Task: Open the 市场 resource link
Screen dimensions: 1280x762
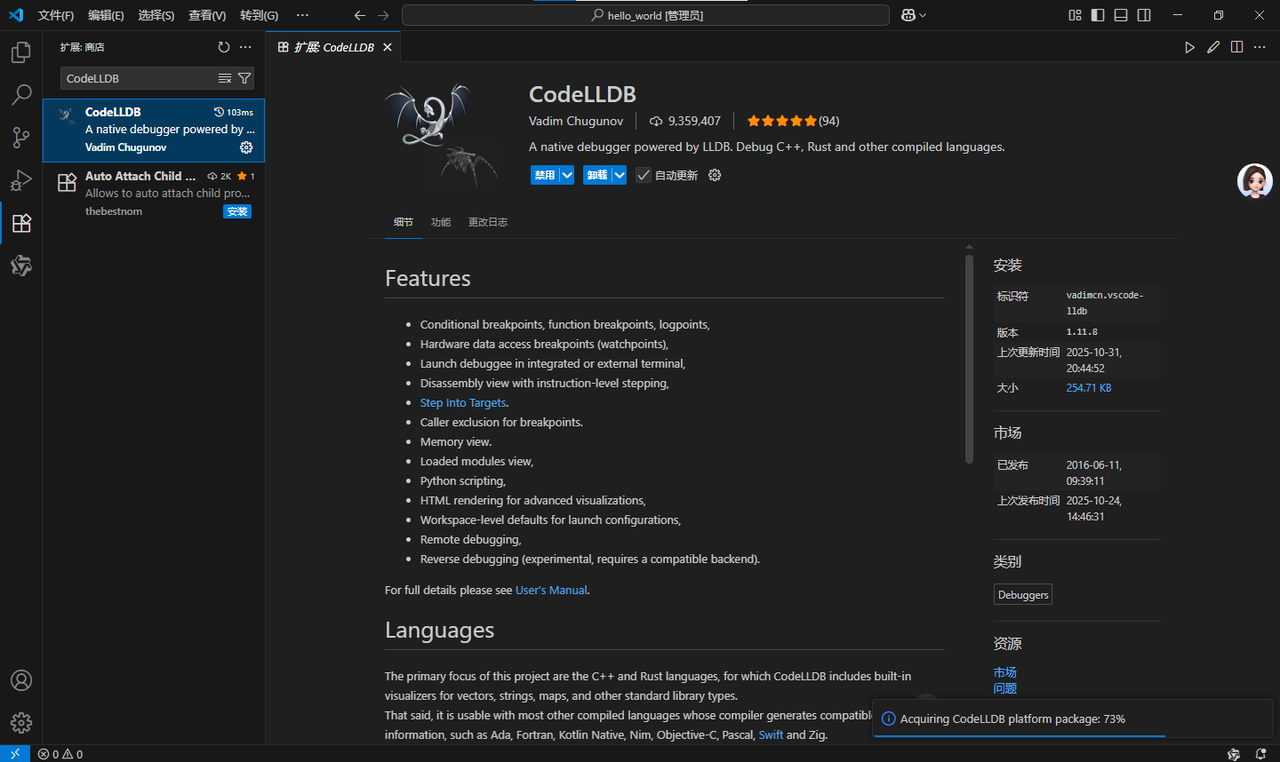Action: pos(1005,672)
